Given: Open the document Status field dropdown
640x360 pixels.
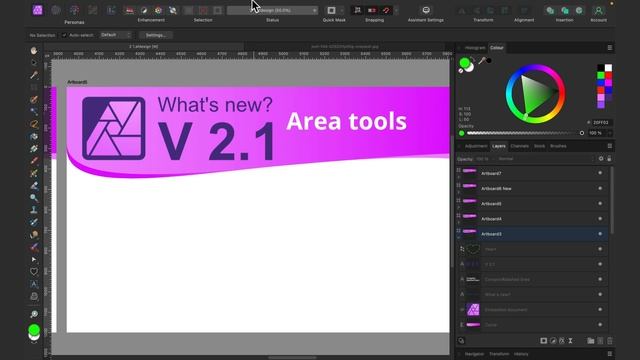Looking at the screenshot, I should click(272, 10).
